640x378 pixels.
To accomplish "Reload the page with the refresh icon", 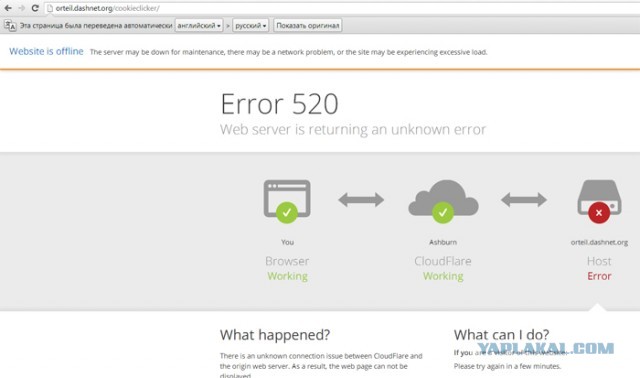I will 35,8.
